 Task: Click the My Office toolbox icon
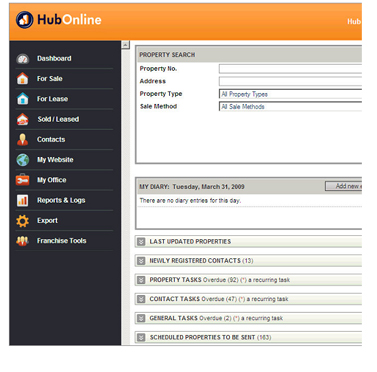pyautogui.click(x=23, y=180)
